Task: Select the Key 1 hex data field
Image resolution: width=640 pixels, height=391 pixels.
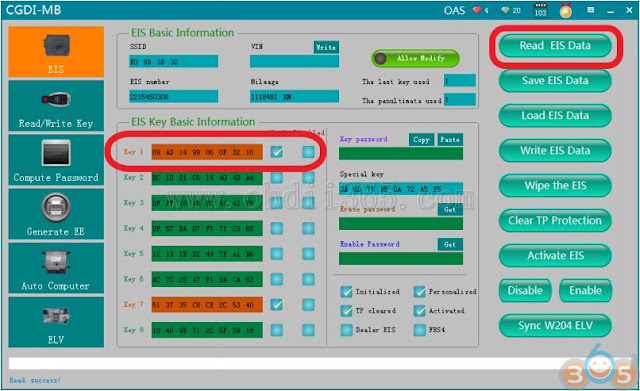Action: click(x=207, y=152)
